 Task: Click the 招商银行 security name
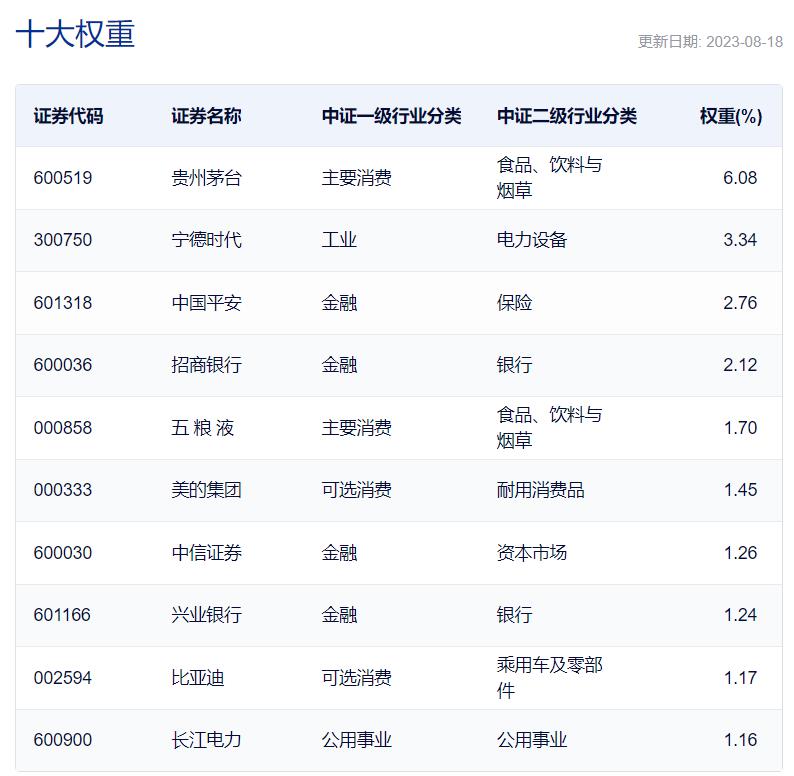point(206,365)
